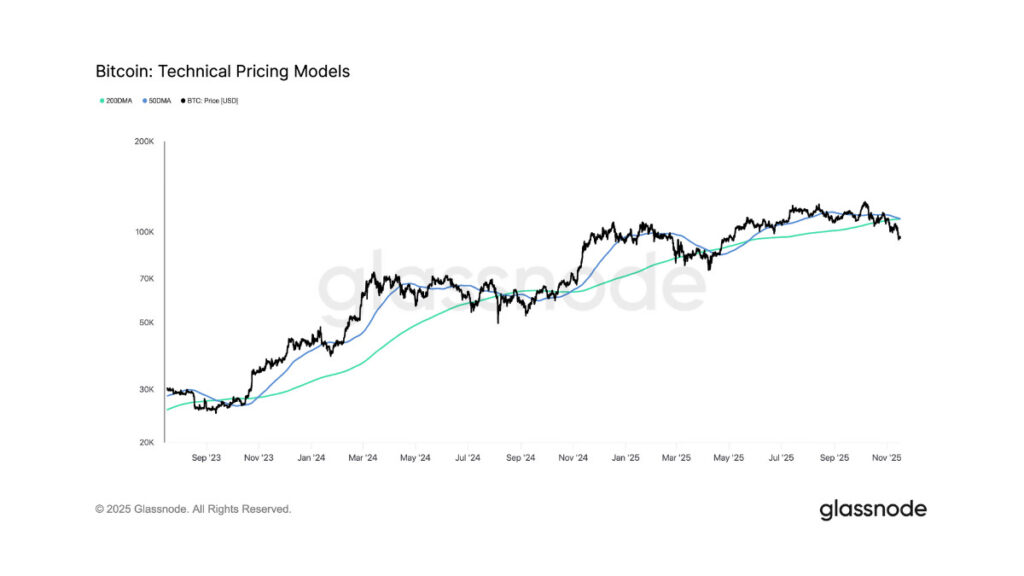The image size is (1024, 576).
Task: Click the black BTC Price legend dot
Action: [183, 101]
